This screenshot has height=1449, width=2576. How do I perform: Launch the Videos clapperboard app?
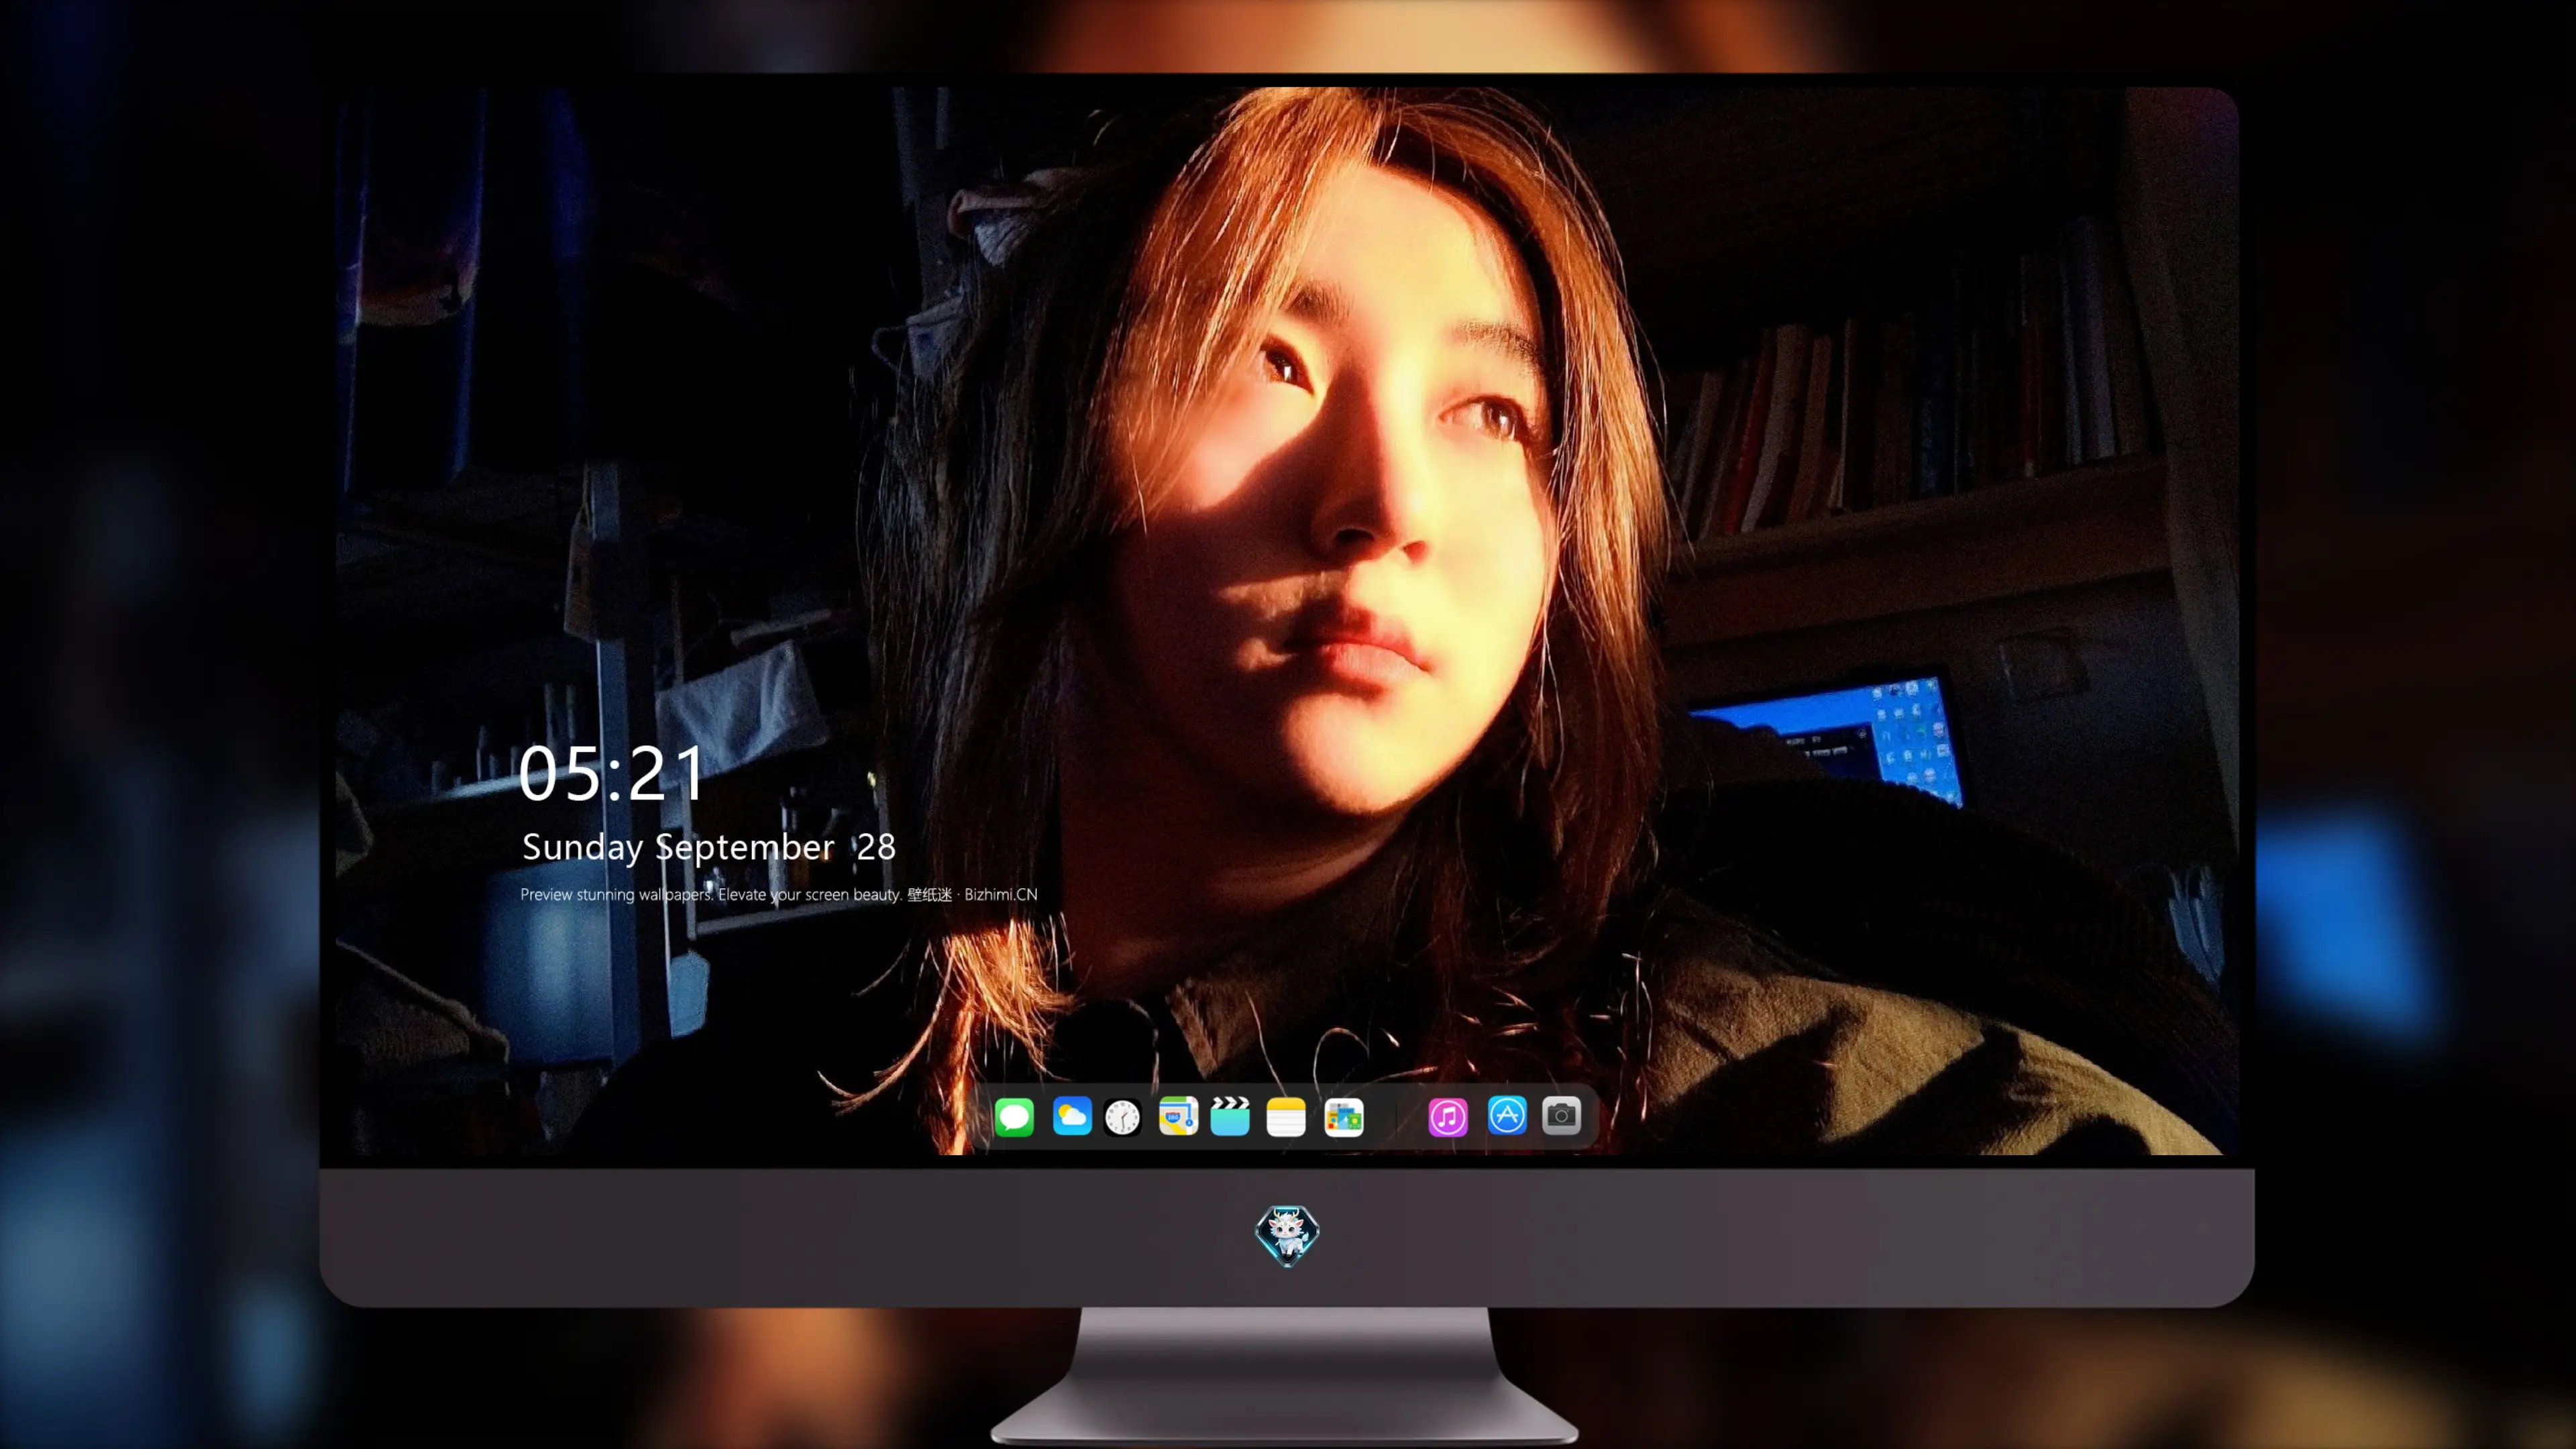click(x=1230, y=1116)
